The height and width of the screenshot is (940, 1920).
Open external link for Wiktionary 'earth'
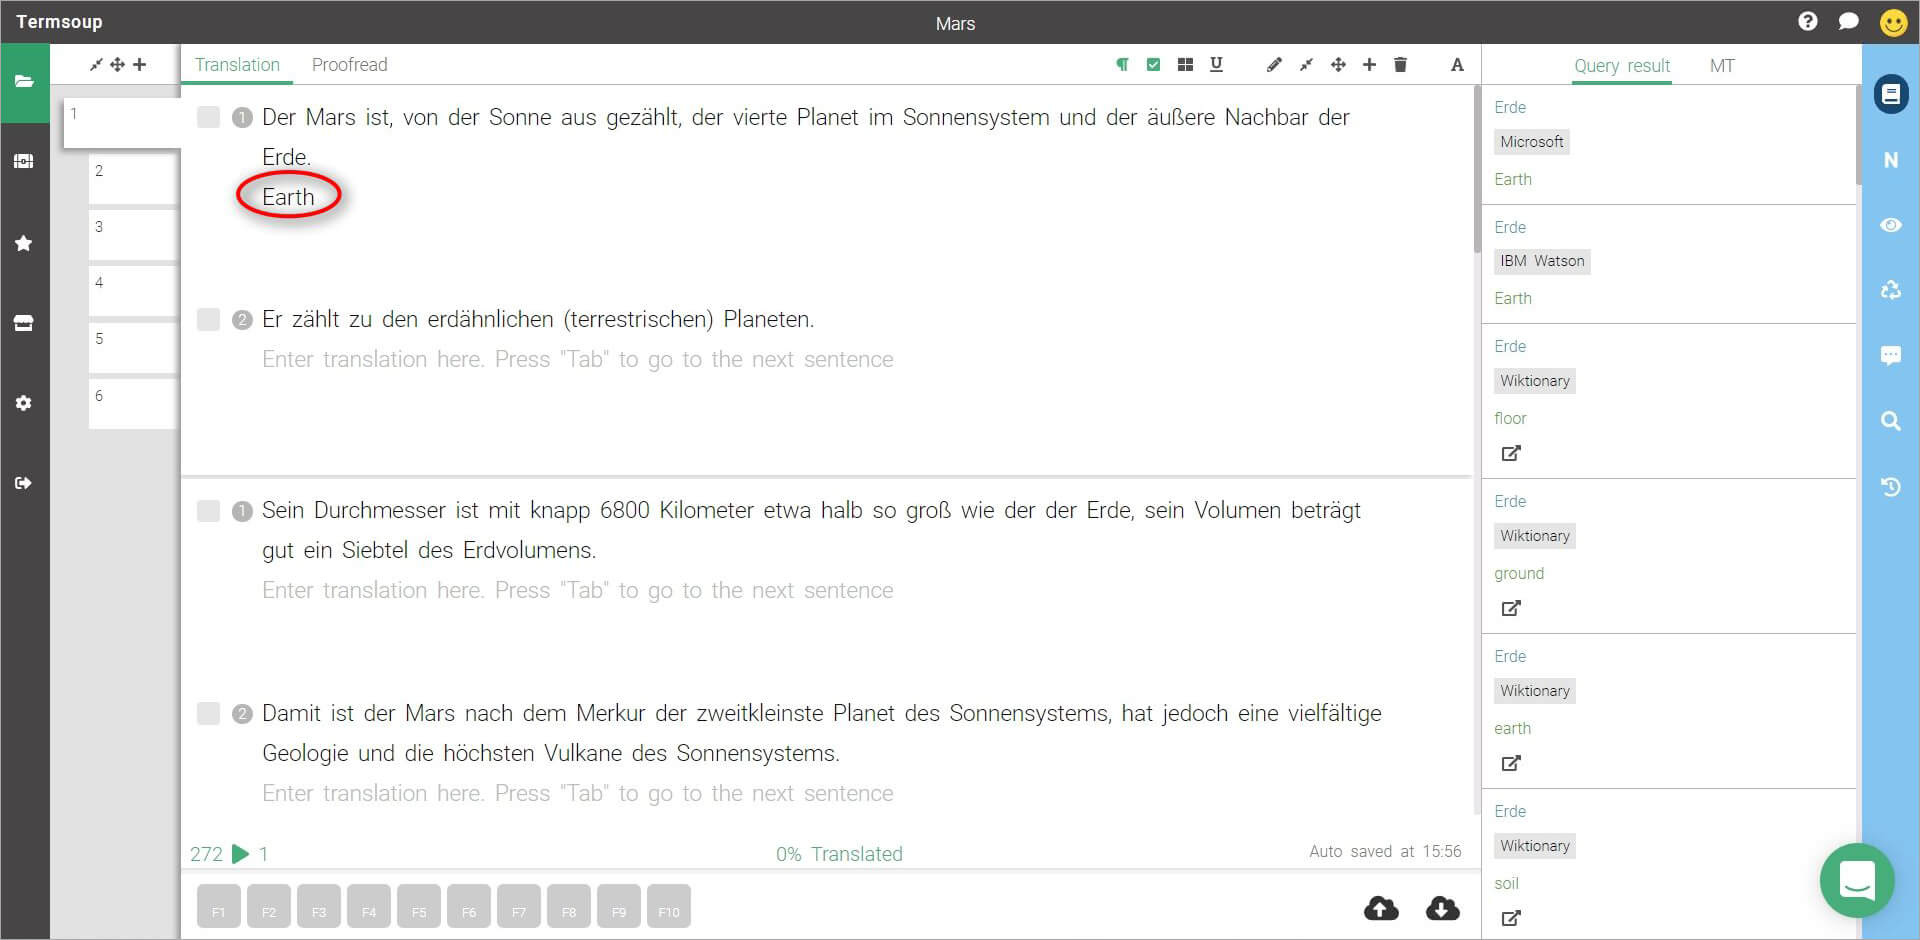point(1511,763)
